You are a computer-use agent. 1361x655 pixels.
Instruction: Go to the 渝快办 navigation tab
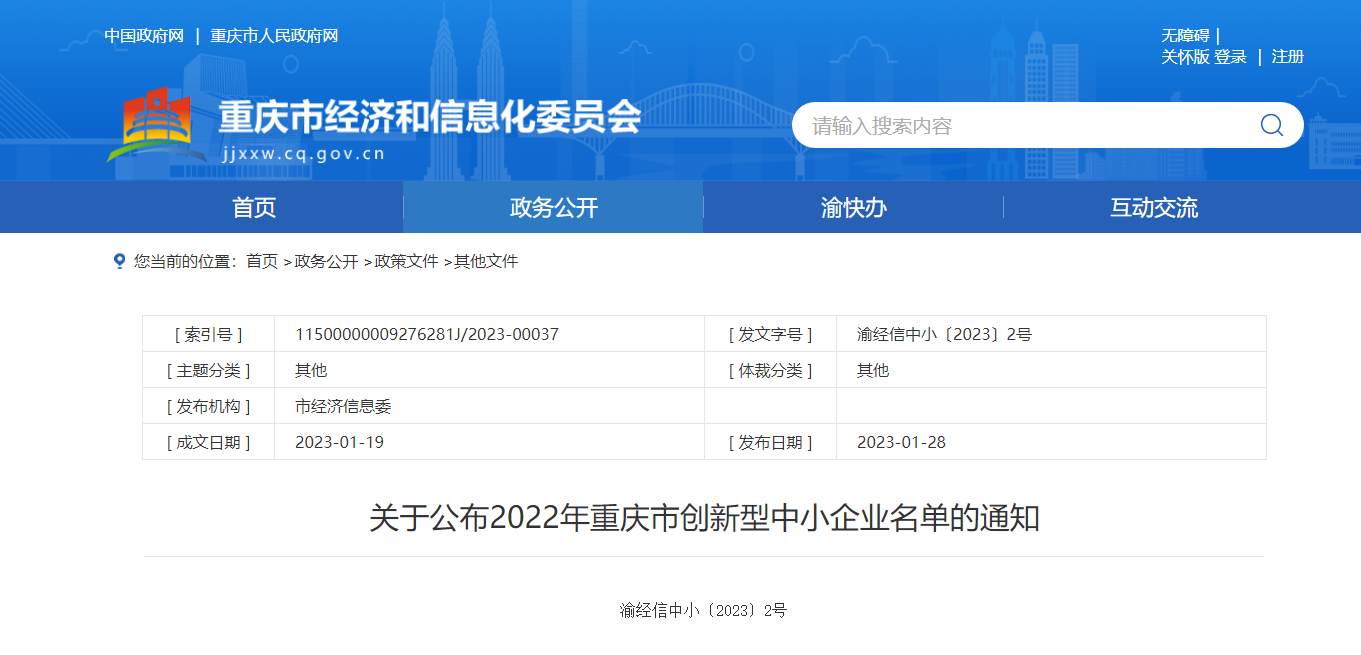pyautogui.click(x=853, y=208)
